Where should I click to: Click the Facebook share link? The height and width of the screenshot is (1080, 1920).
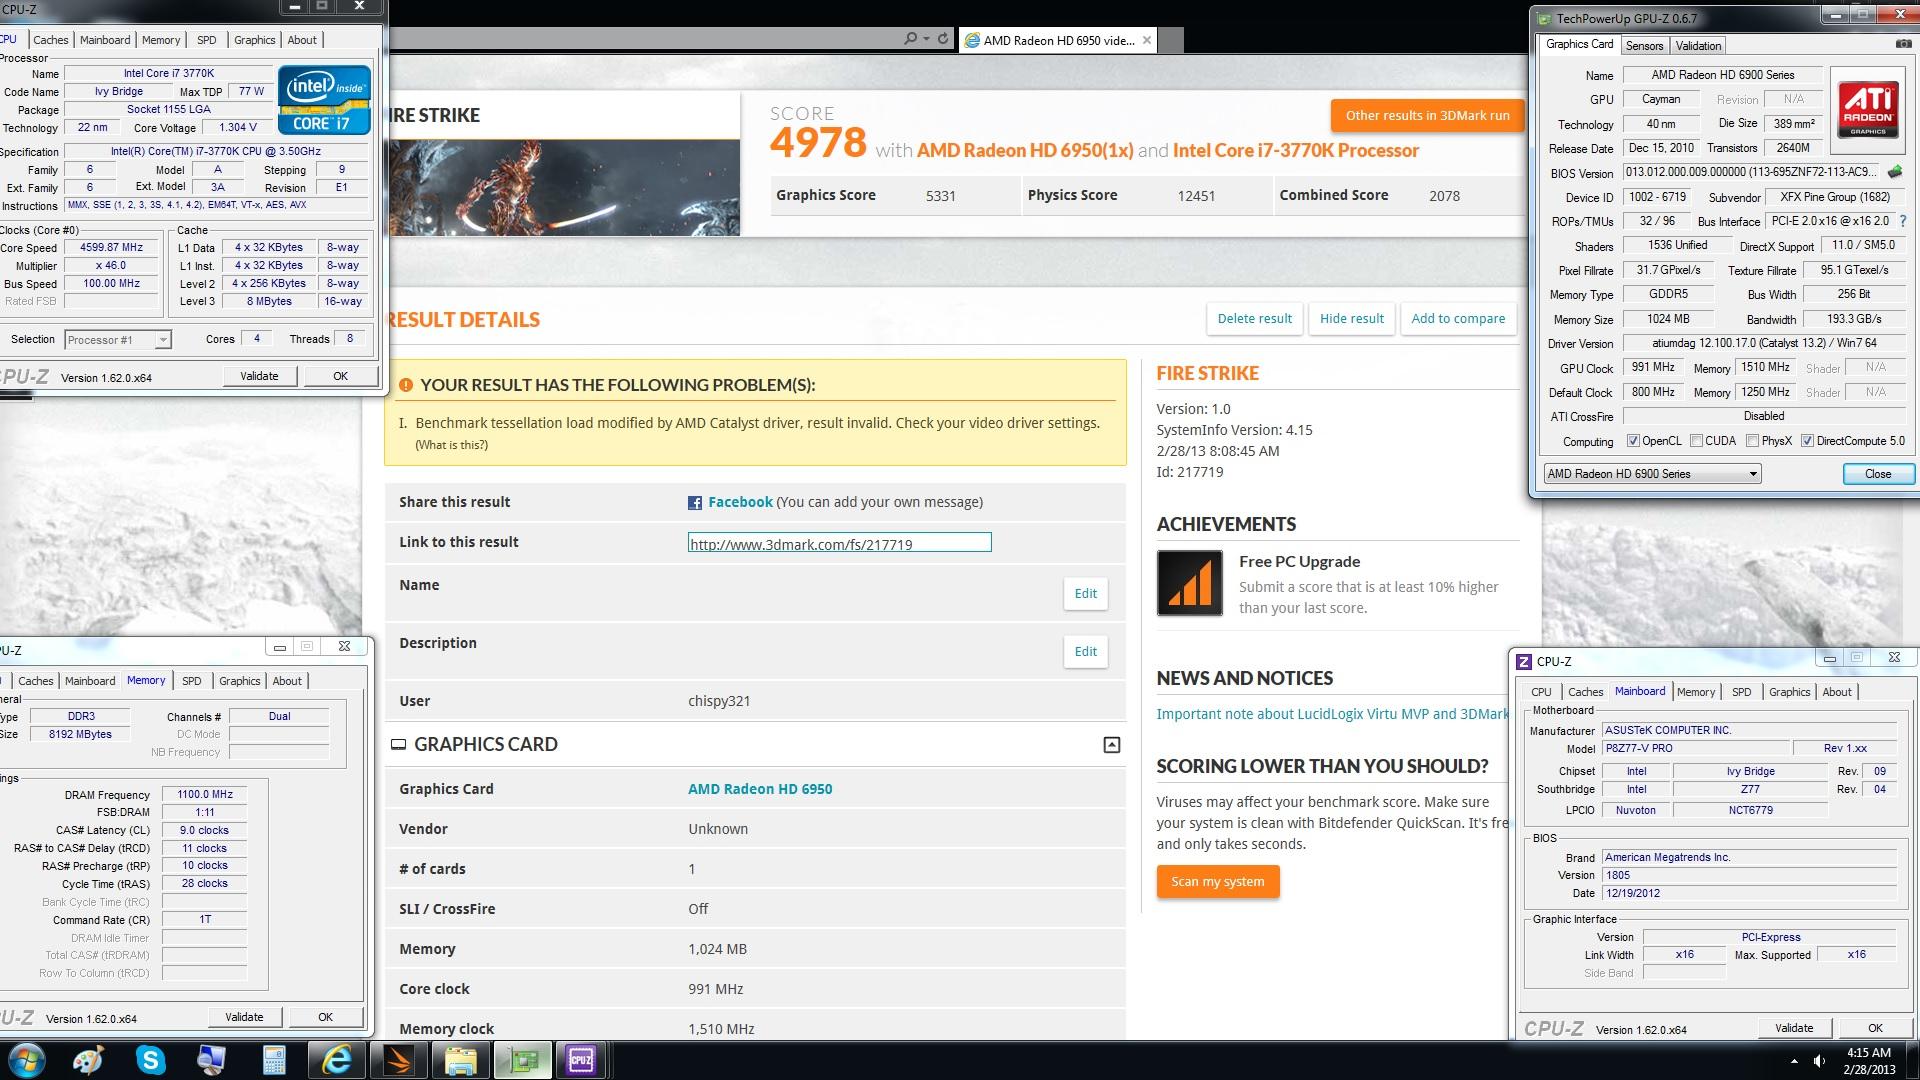click(740, 502)
